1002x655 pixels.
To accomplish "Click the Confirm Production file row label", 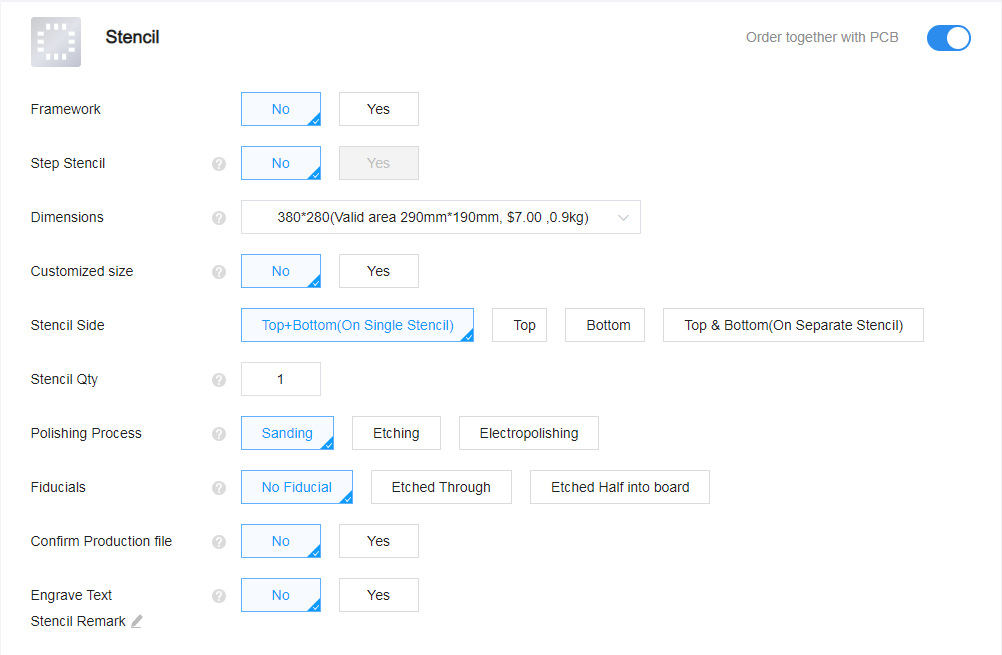I will [101, 541].
